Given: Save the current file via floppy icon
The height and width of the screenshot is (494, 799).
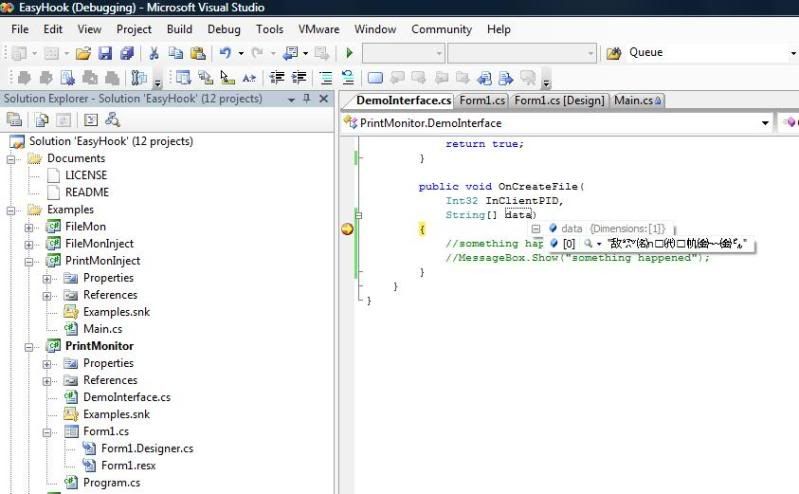Looking at the screenshot, I should [x=105, y=53].
